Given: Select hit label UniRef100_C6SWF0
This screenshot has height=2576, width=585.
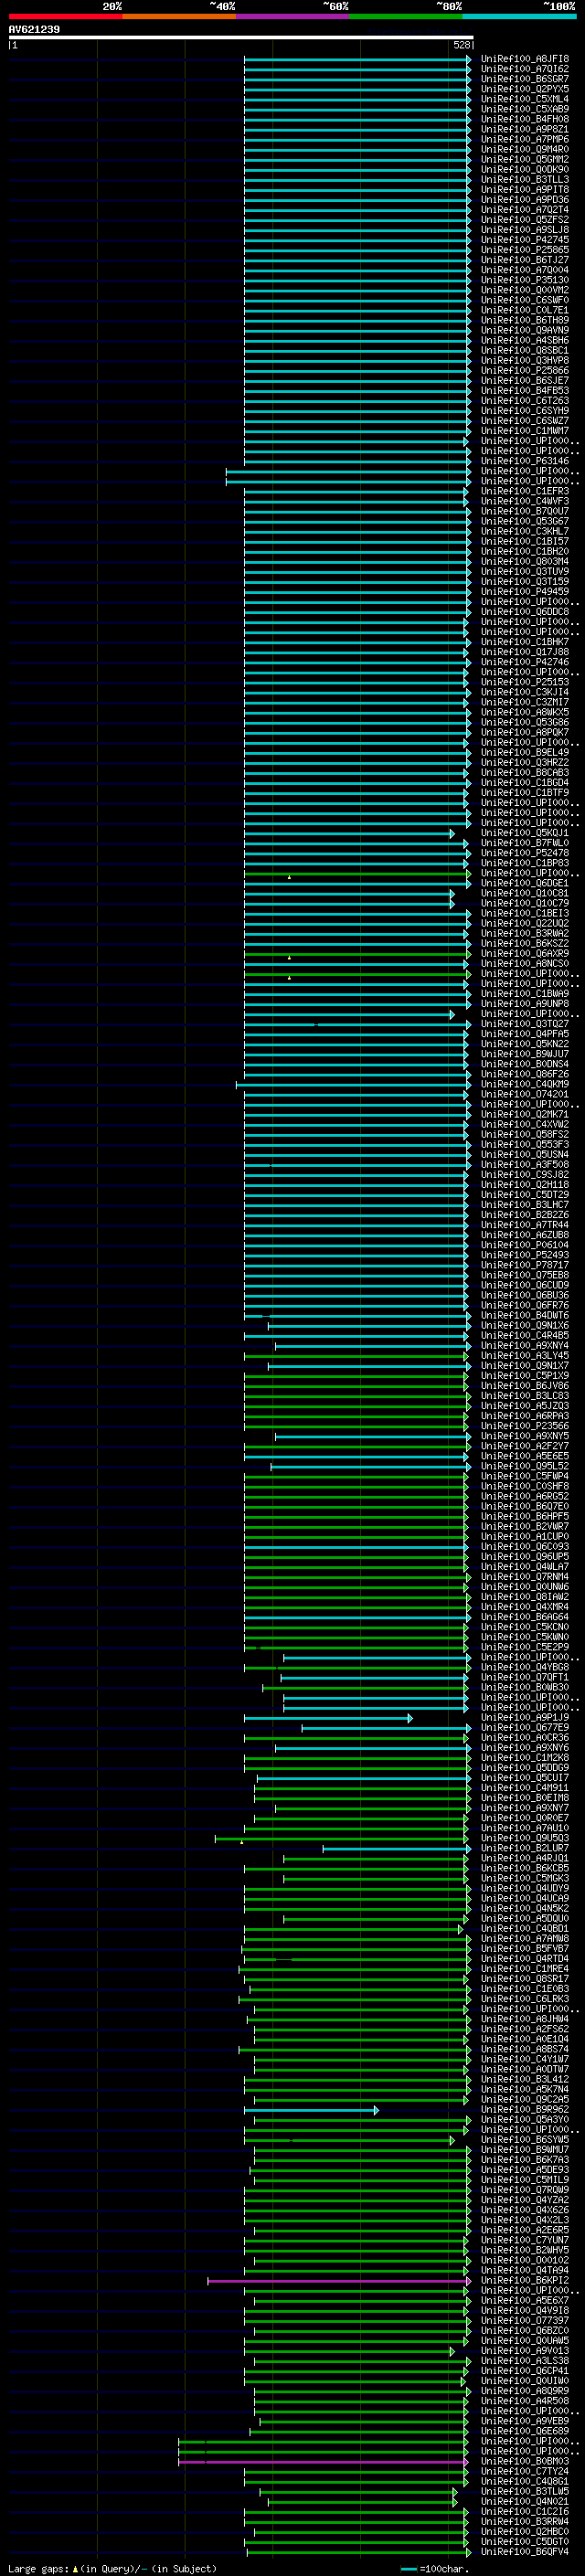Looking at the screenshot, I should click(x=525, y=300).
